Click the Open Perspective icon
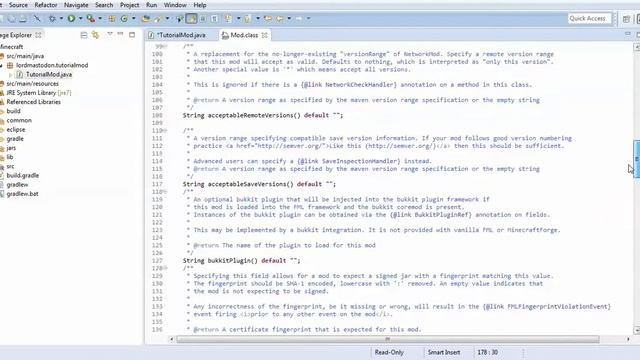The height and width of the screenshot is (360, 640). coord(626,19)
